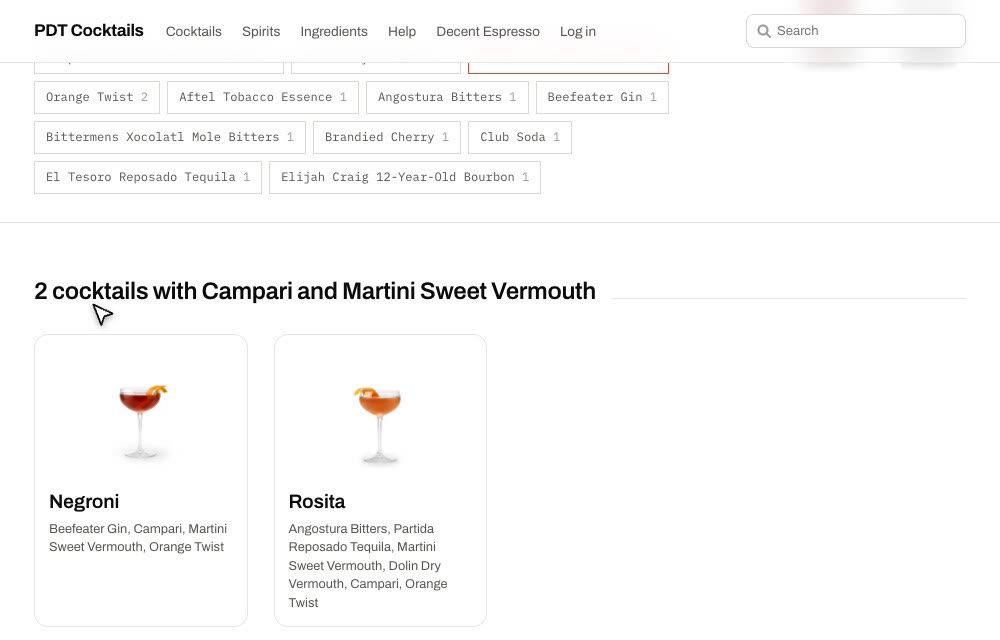The width and height of the screenshot is (1000, 640).
Task: Go to the Cocktails menu item
Action: pos(194,31)
